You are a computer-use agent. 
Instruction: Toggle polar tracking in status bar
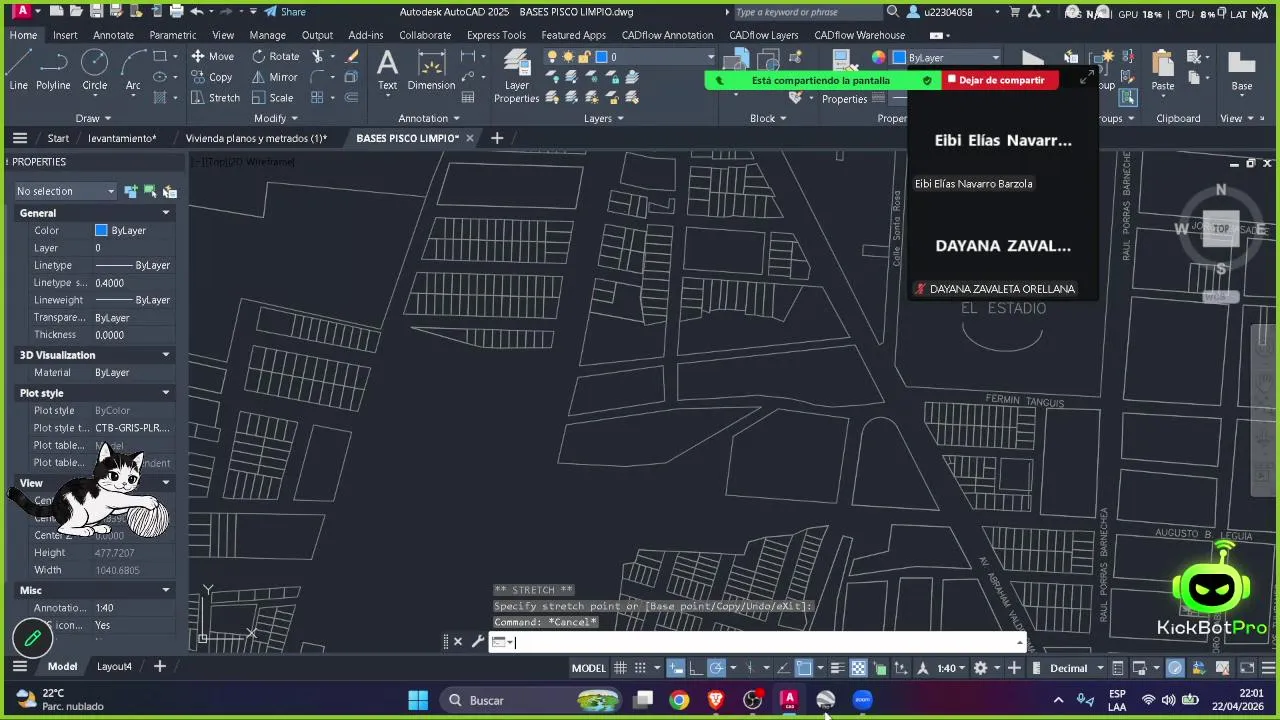click(x=717, y=668)
